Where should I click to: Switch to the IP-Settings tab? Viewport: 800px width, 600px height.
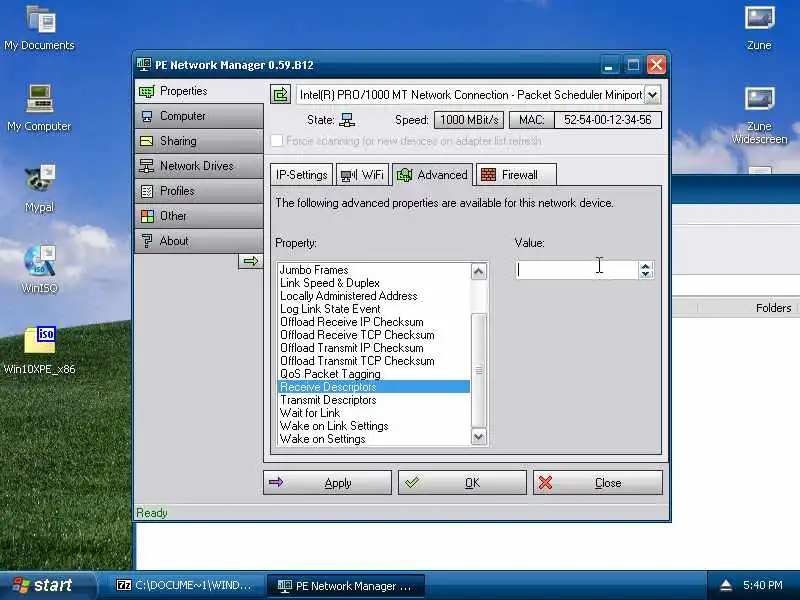[x=302, y=175]
